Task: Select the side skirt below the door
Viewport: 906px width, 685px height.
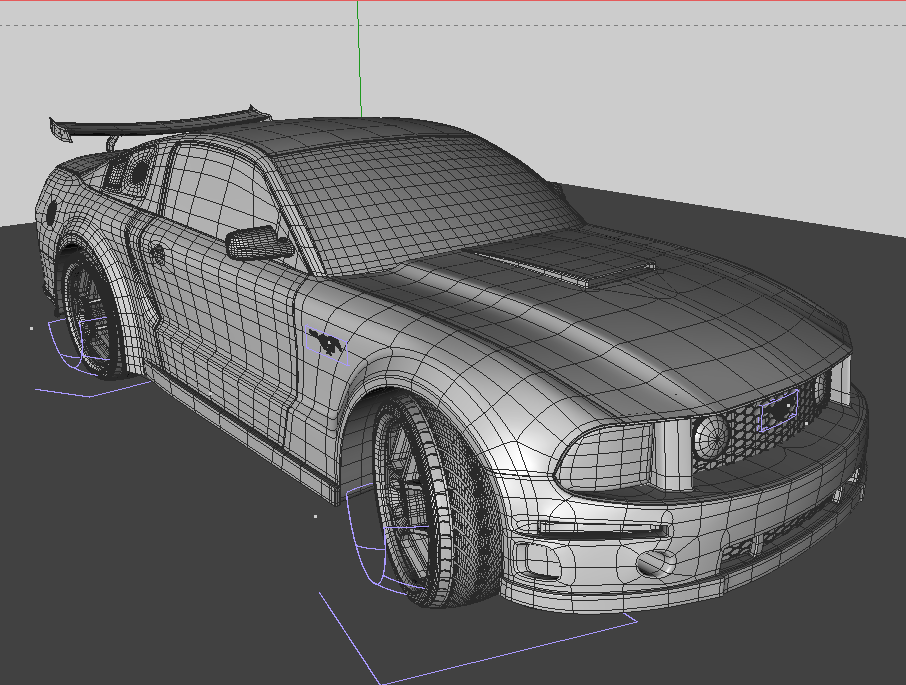Action: pyautogui.click(x=243, y=436)
